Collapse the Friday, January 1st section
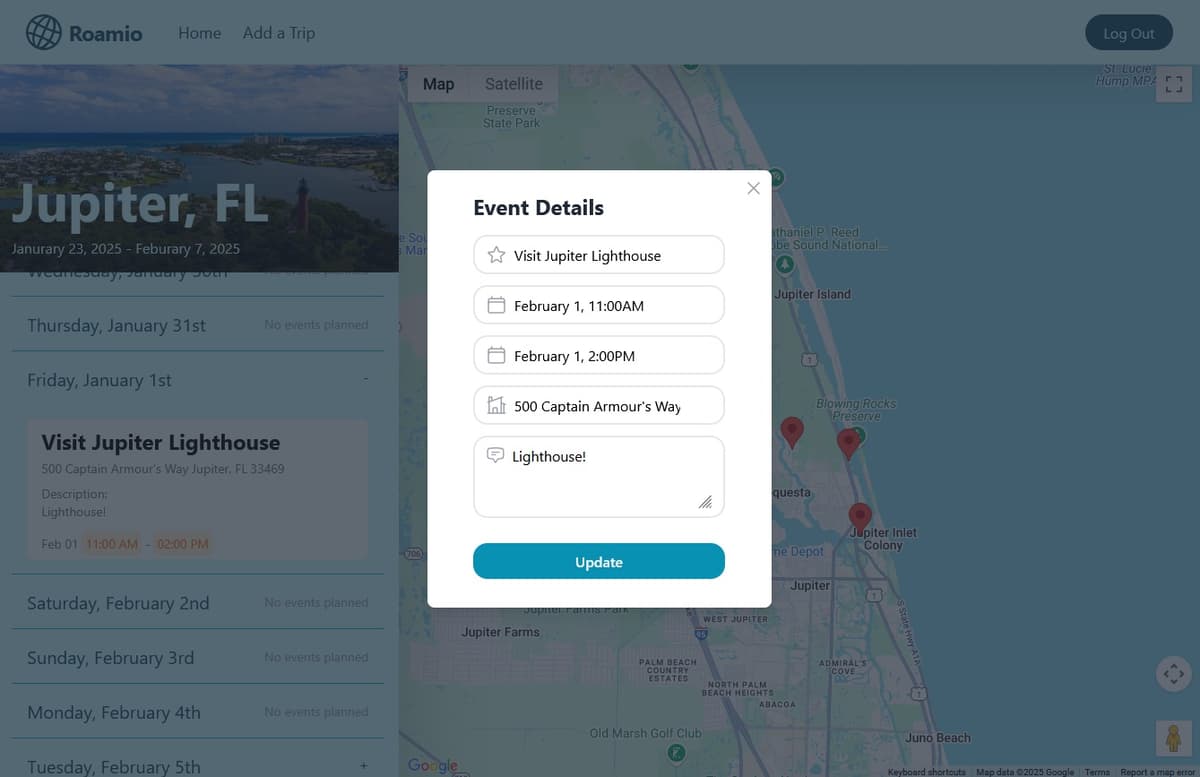This screenshot has height=777, width=1200. pyautogui.click(x=366, y=380)
